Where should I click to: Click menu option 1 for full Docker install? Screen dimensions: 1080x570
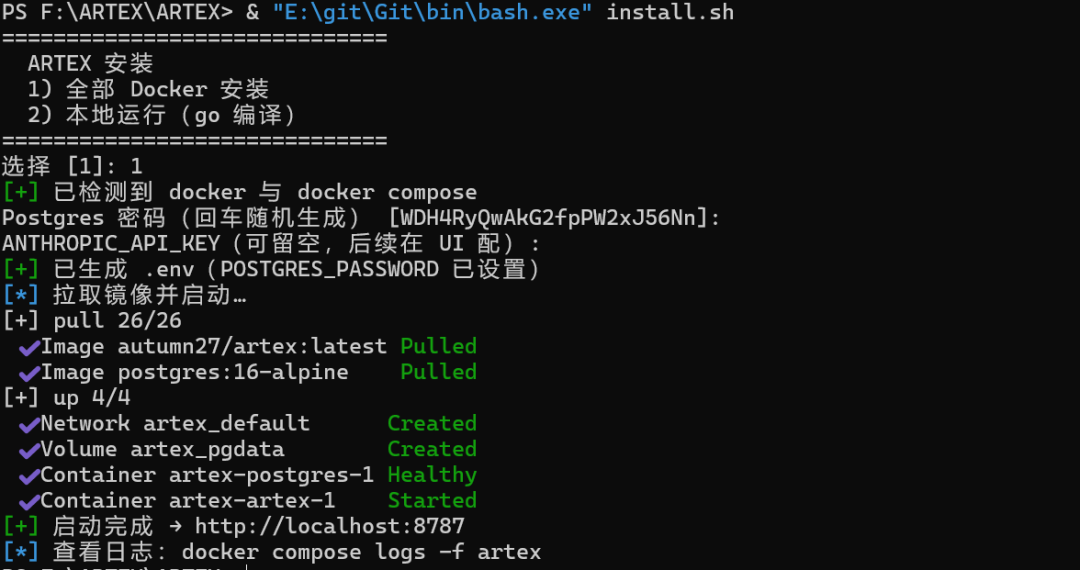click(x=148, y=89)
